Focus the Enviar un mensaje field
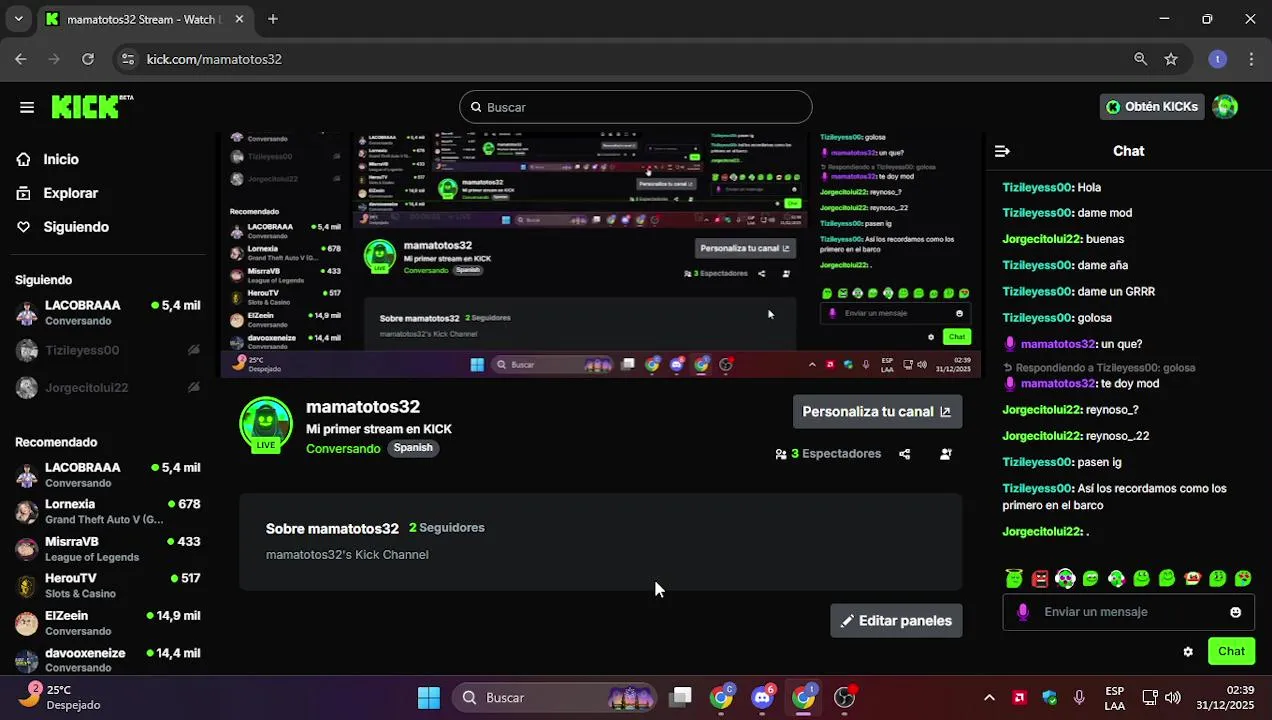Screen dimensions: 1272x720 click(1128, 612)
